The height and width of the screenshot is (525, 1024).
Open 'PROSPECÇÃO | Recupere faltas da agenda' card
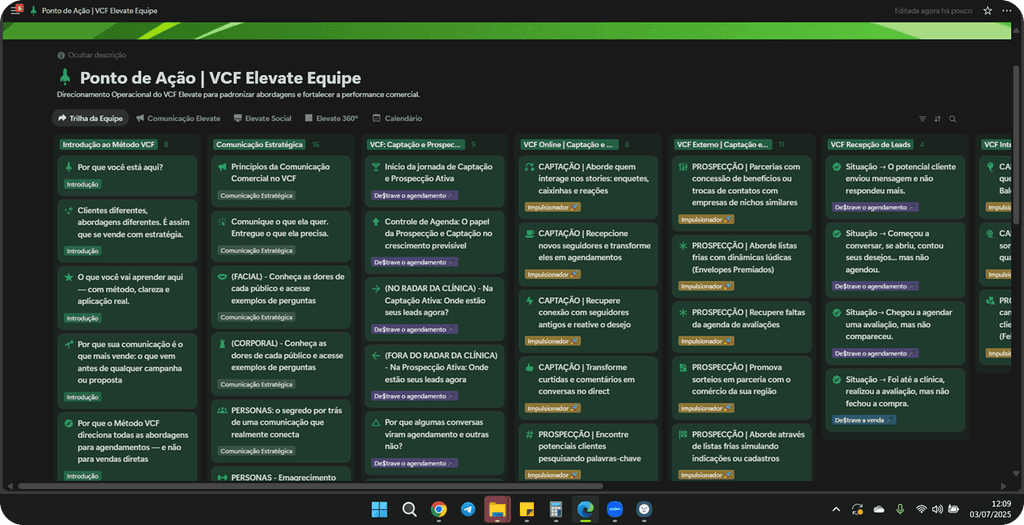coord(742,326)
